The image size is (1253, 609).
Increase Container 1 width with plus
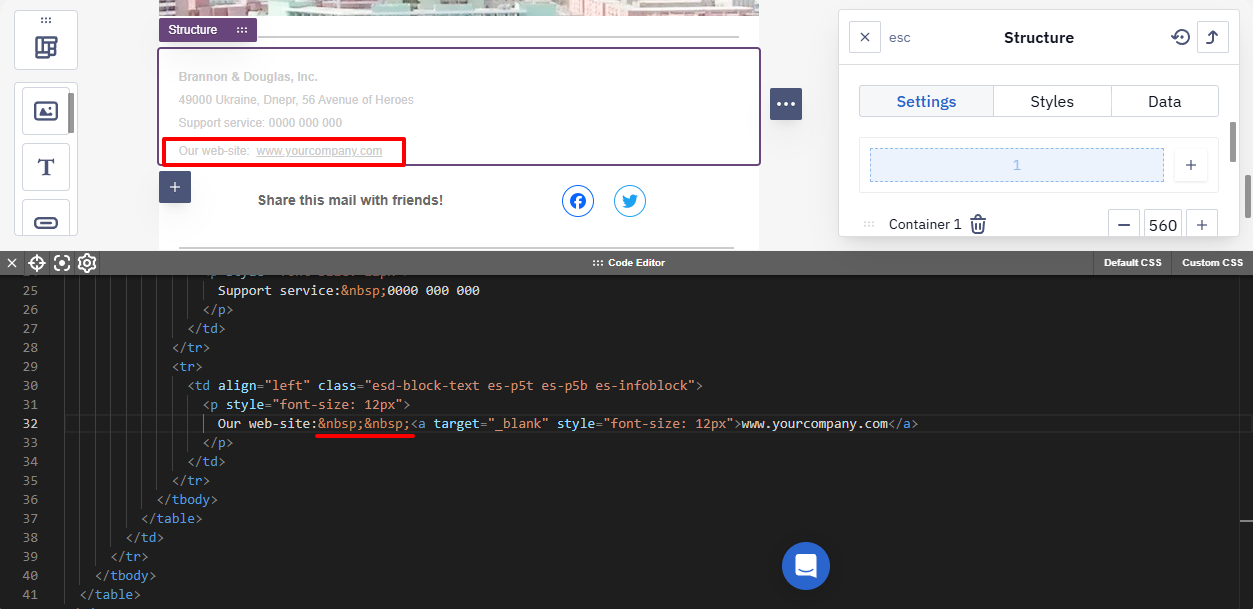[x=1202, y=225]
